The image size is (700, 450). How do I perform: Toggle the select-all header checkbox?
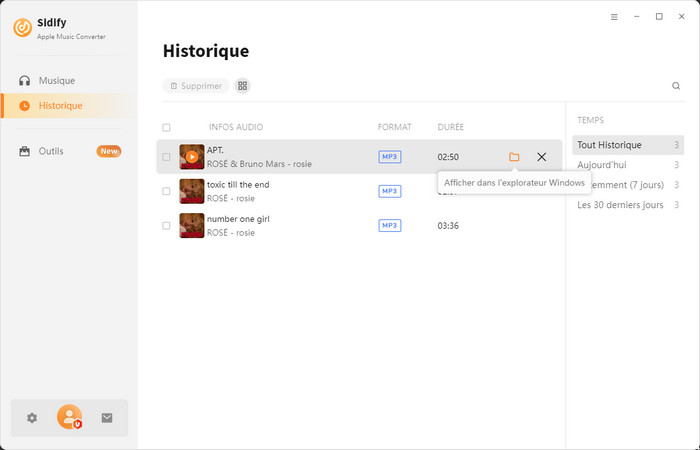[x=166, y=128]
